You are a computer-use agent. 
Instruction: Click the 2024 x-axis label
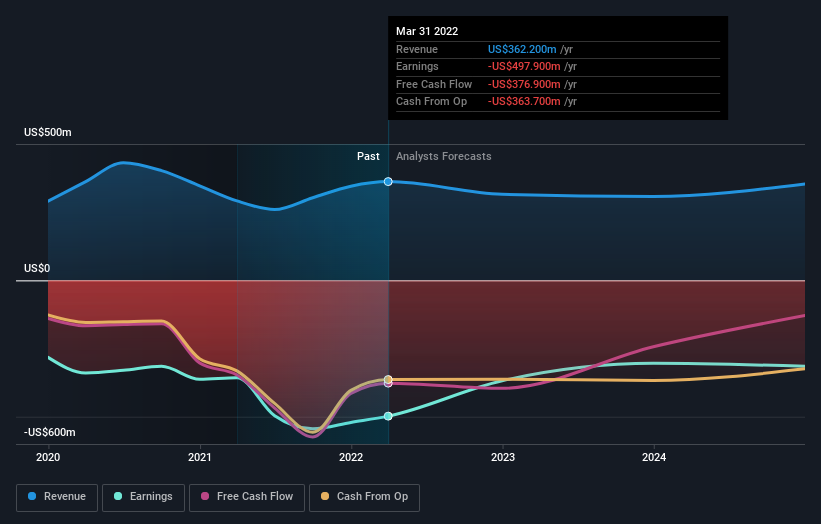[654, 457]
